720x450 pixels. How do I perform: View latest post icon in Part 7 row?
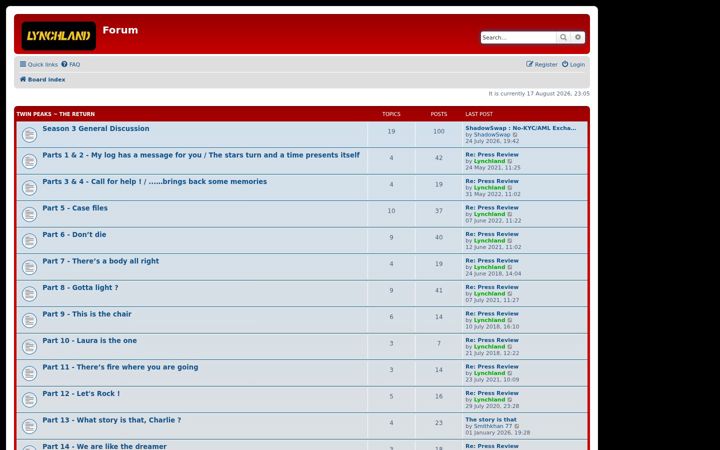click(510, 267)
